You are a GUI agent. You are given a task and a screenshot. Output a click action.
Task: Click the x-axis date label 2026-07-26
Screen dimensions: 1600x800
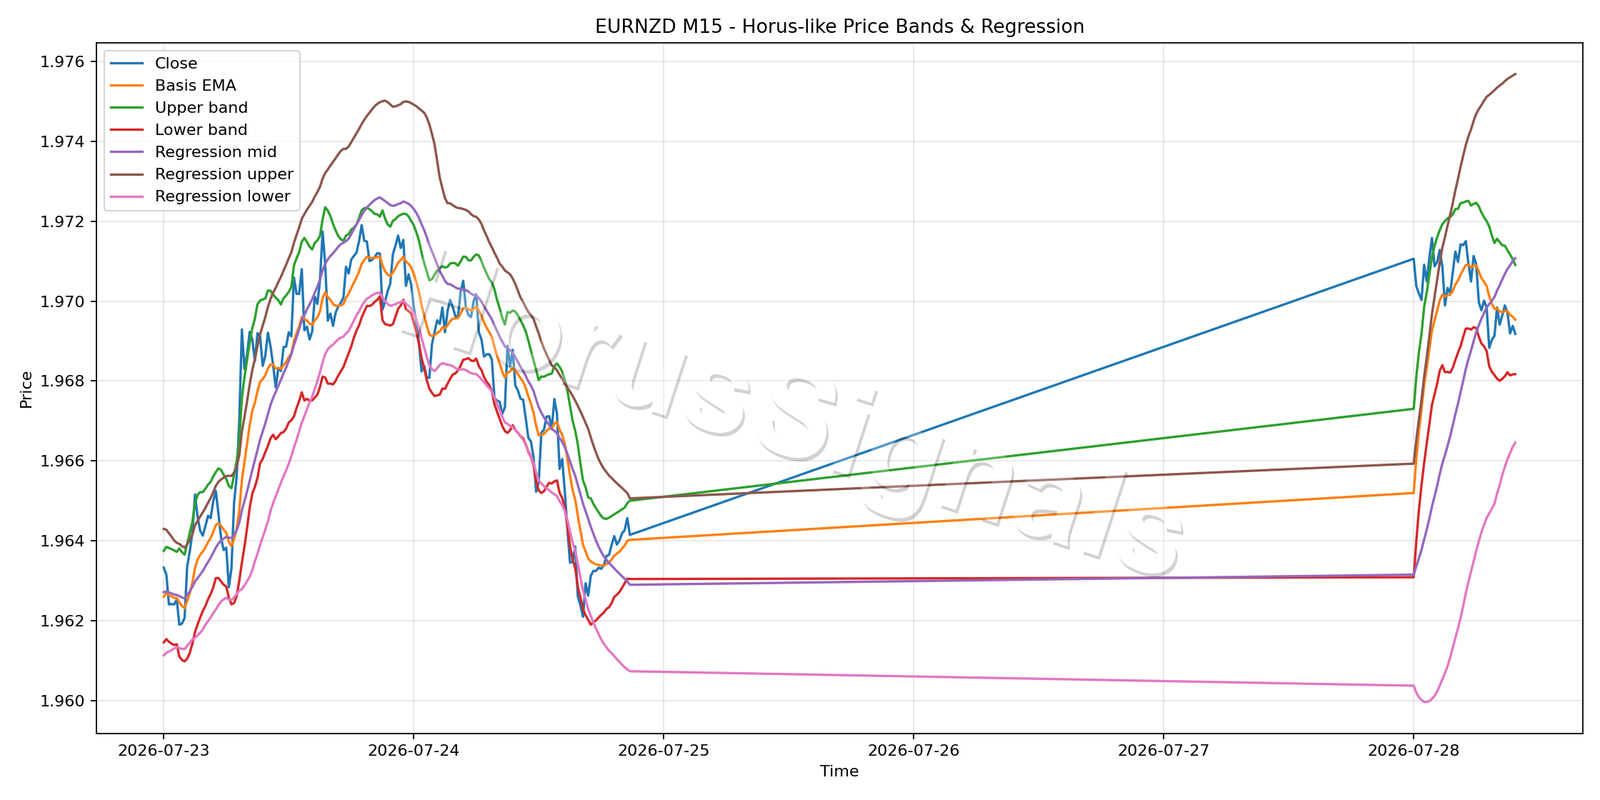[914, 750]
